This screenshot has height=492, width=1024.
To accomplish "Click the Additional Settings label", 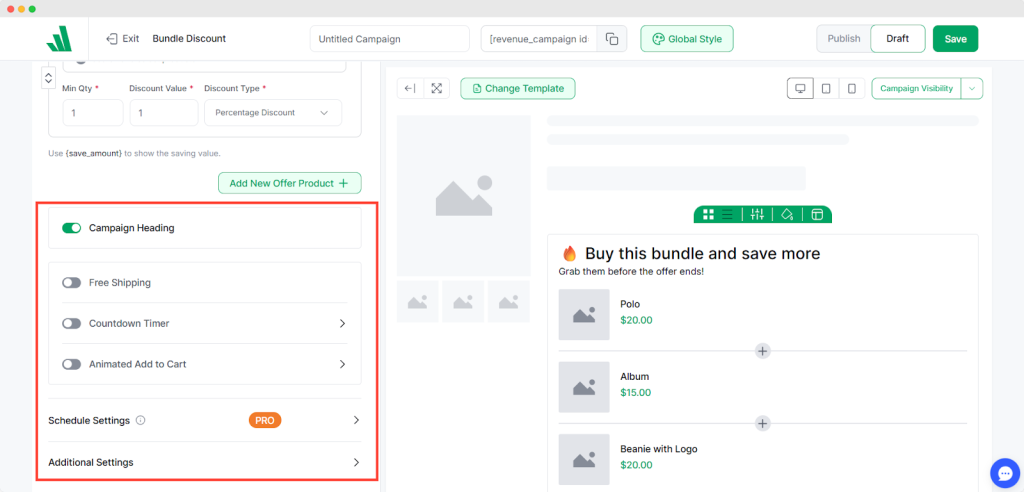I will [x=91, y=462].
